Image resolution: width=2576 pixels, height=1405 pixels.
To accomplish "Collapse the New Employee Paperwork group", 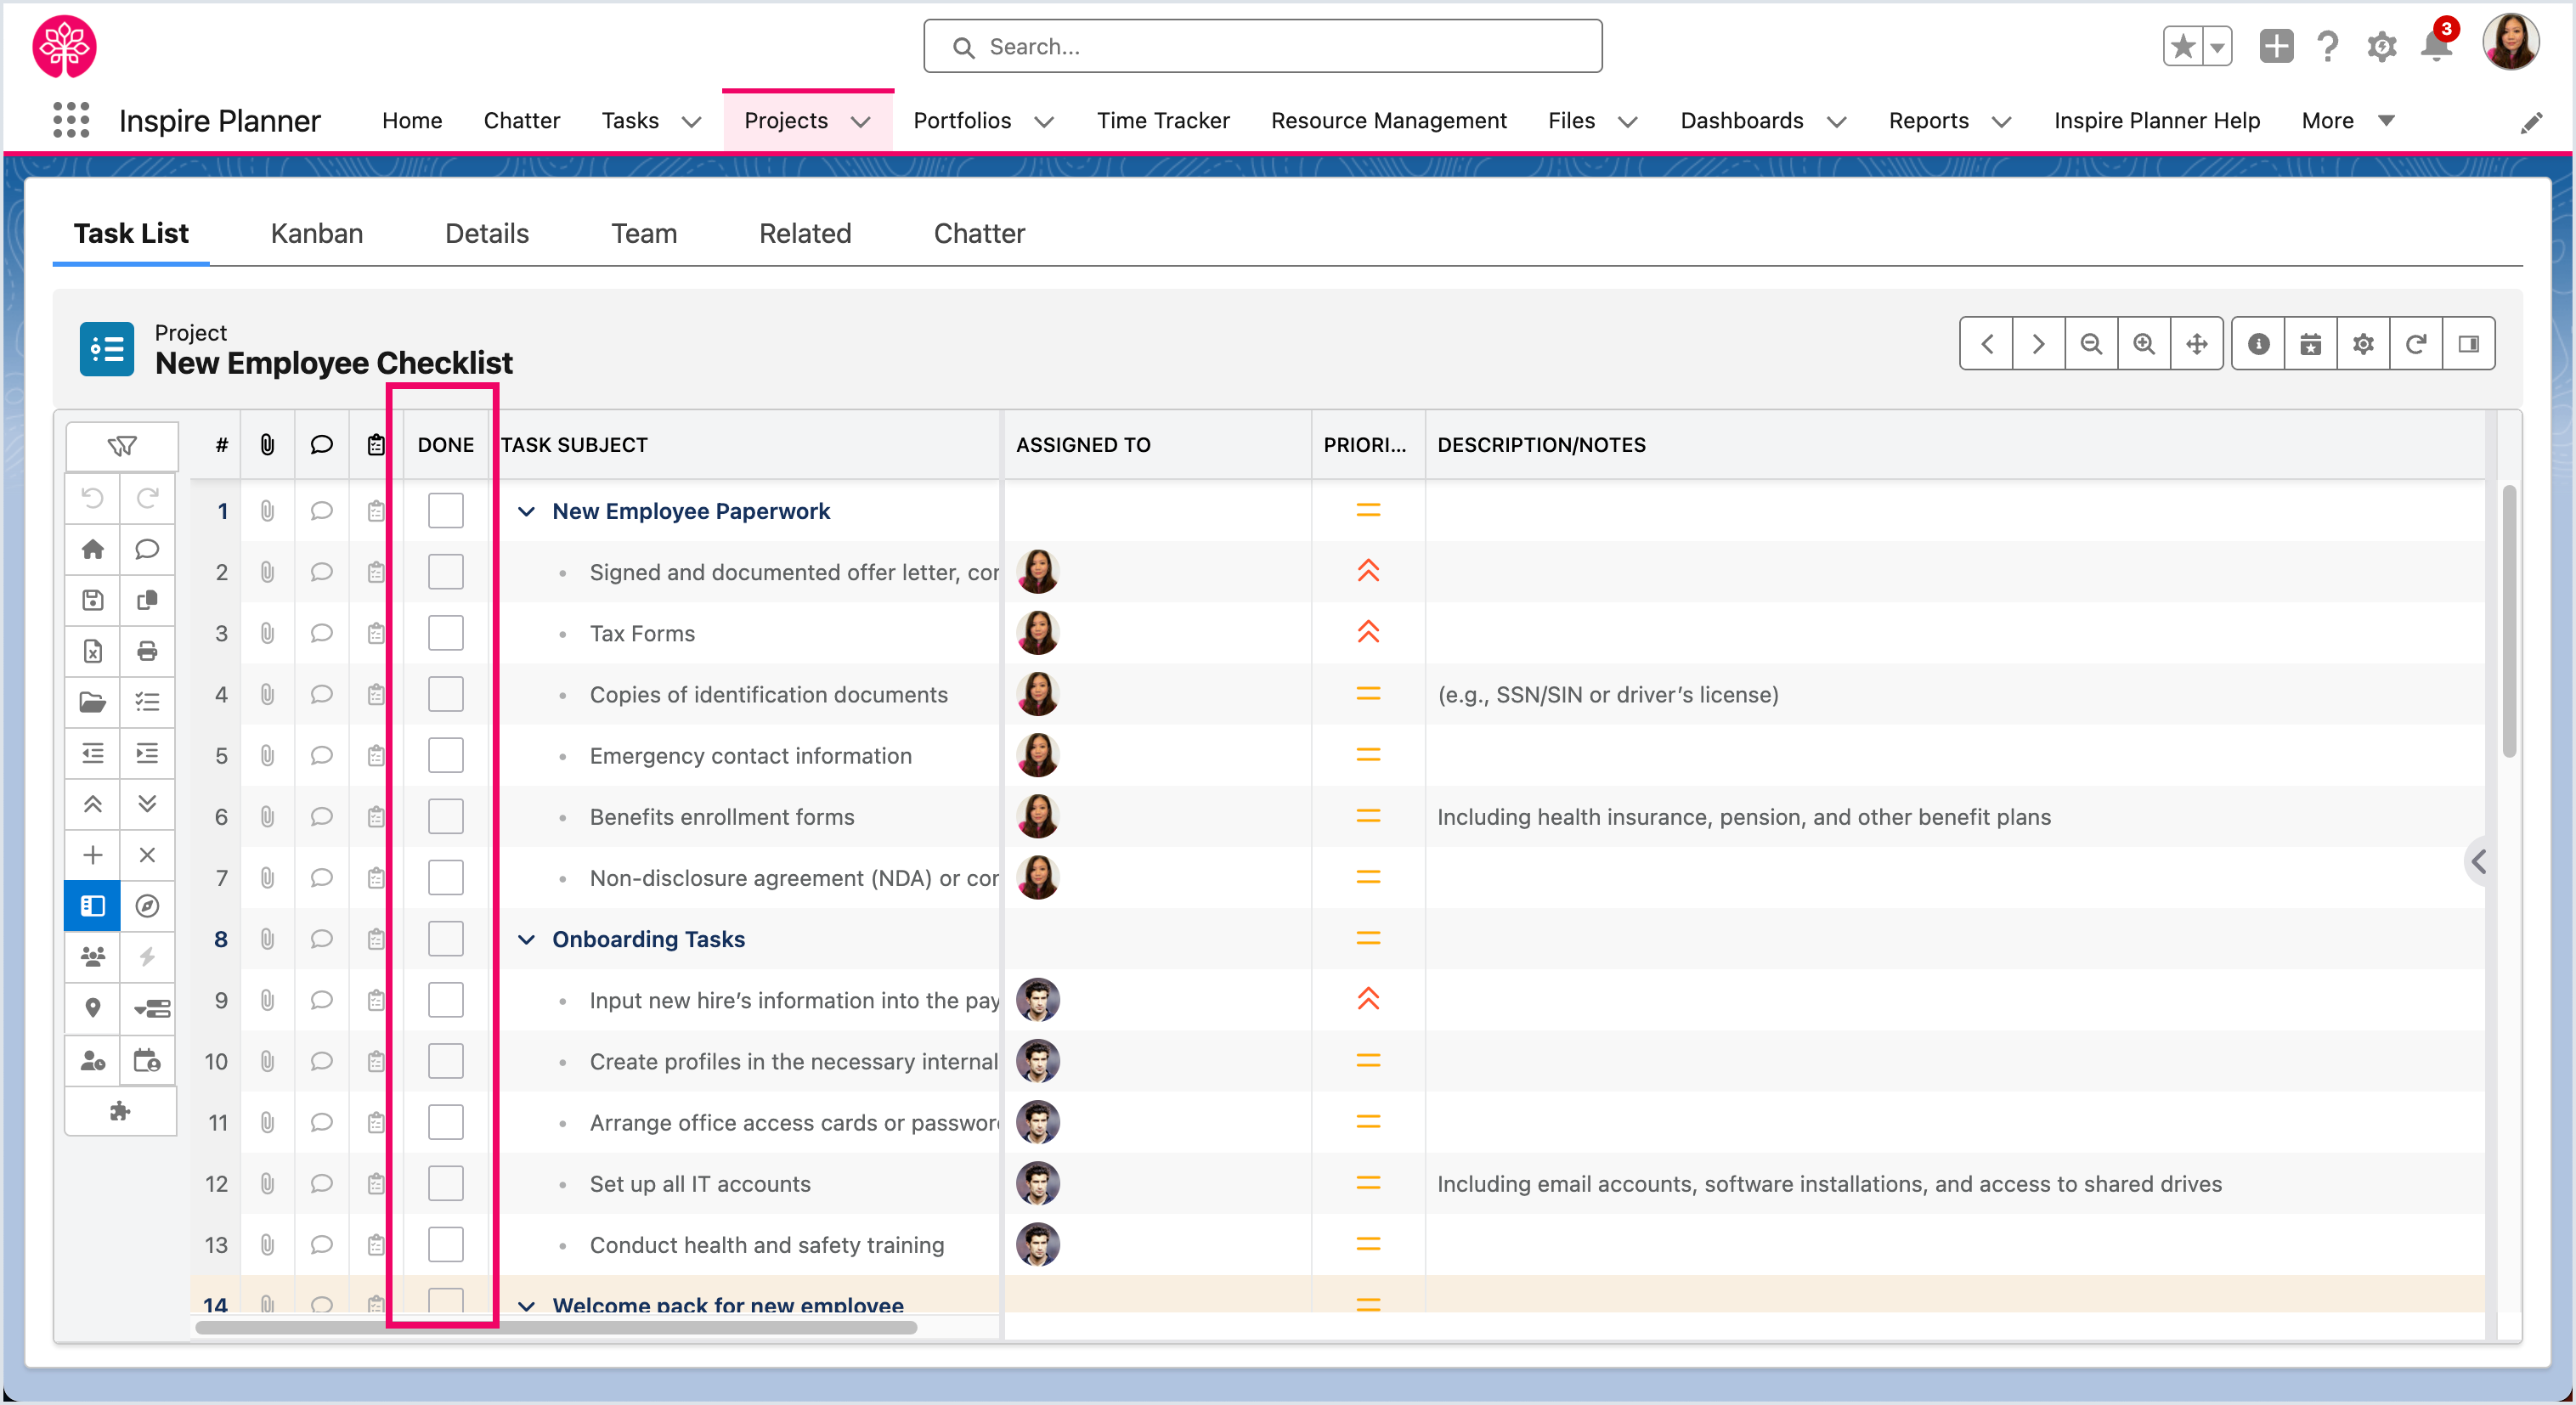I will [x=527, y=512].
